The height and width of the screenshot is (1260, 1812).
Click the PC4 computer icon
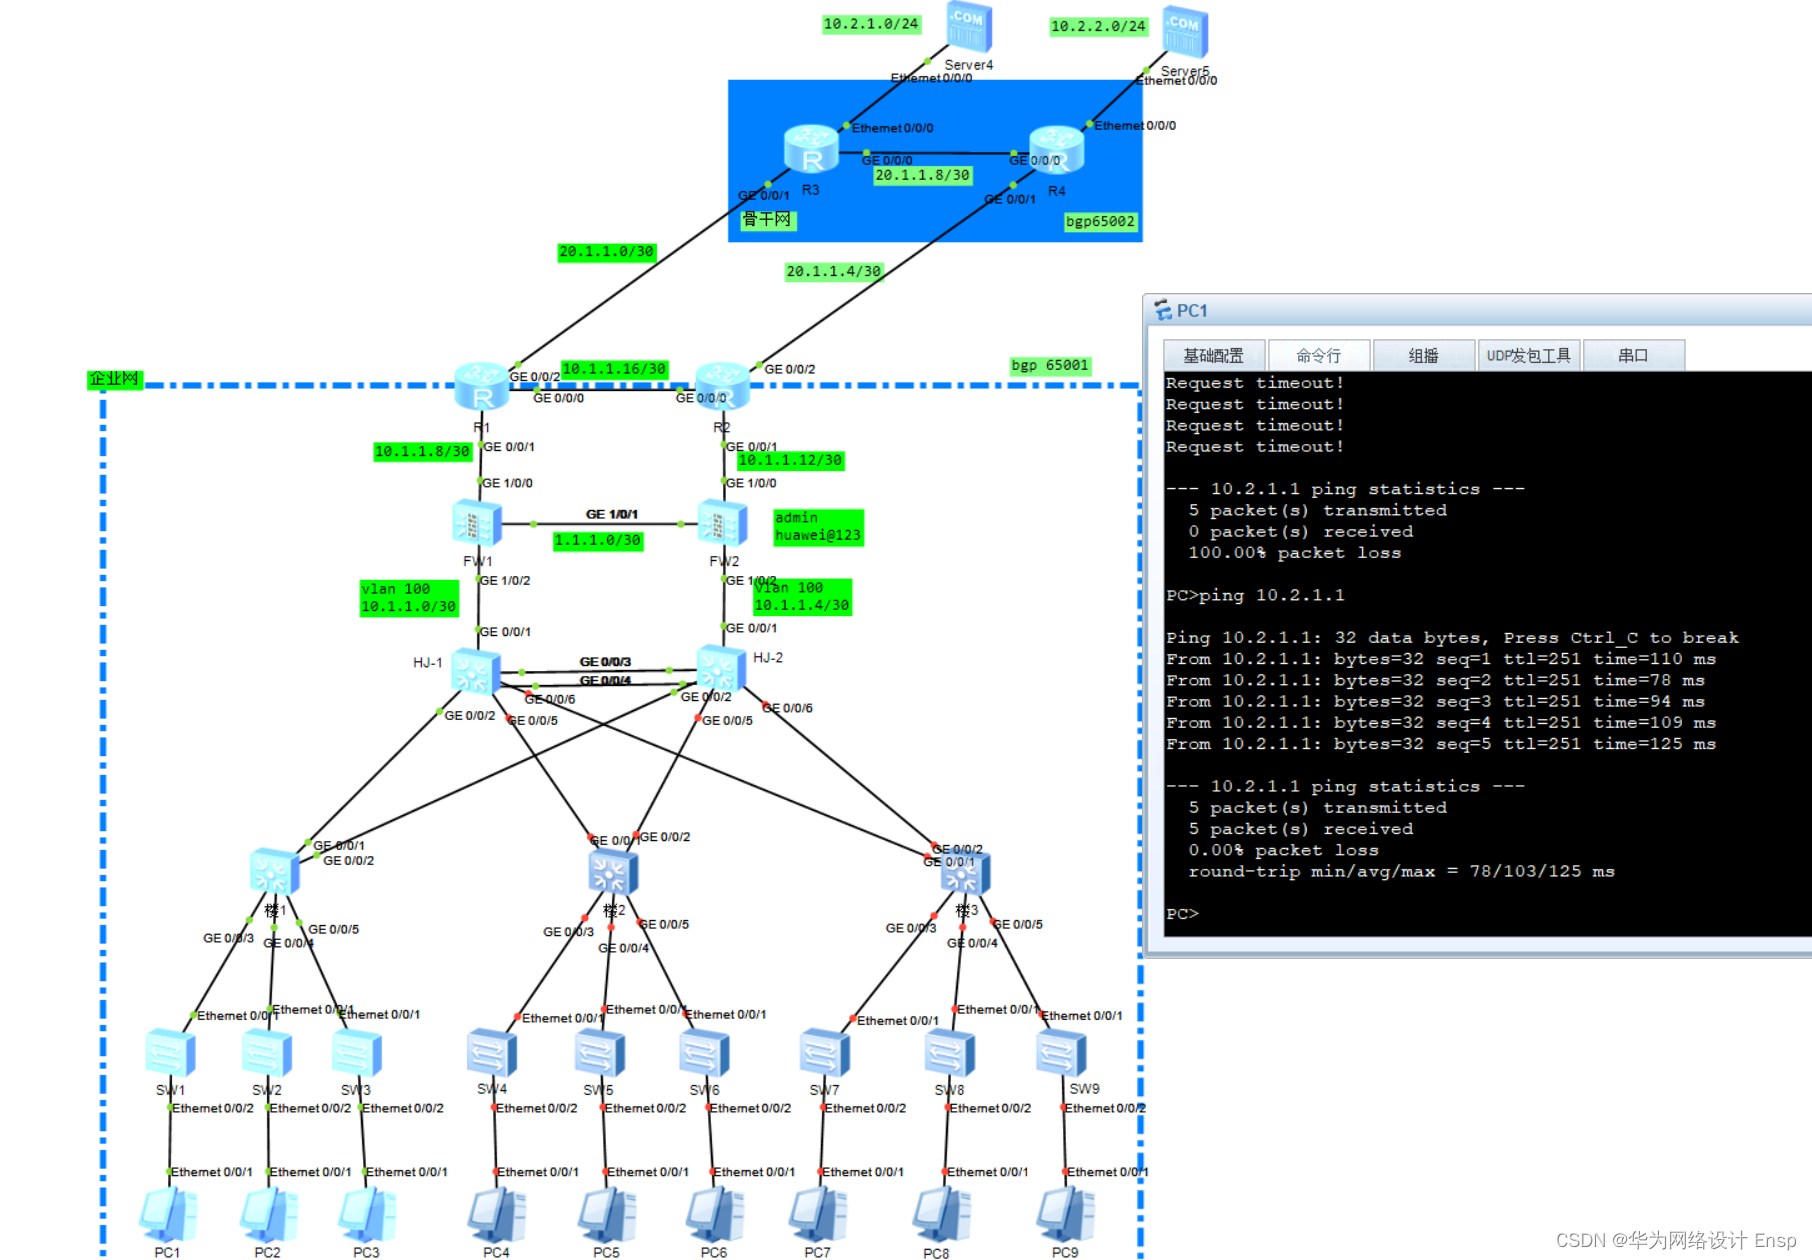point(496,1215)
